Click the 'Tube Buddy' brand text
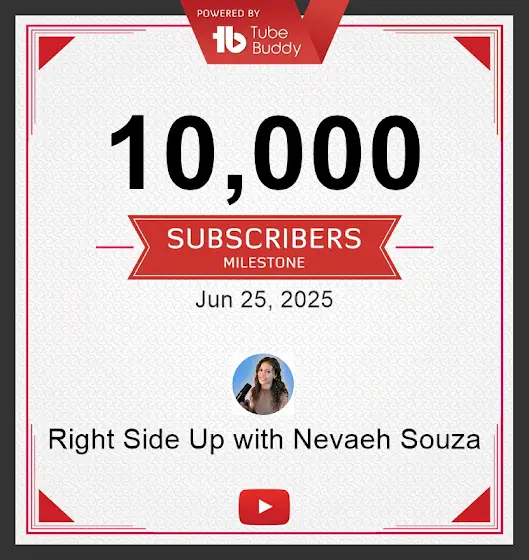The width and height of the screenshot is (529, 560). pyautogui.click(x=276, y=41)
